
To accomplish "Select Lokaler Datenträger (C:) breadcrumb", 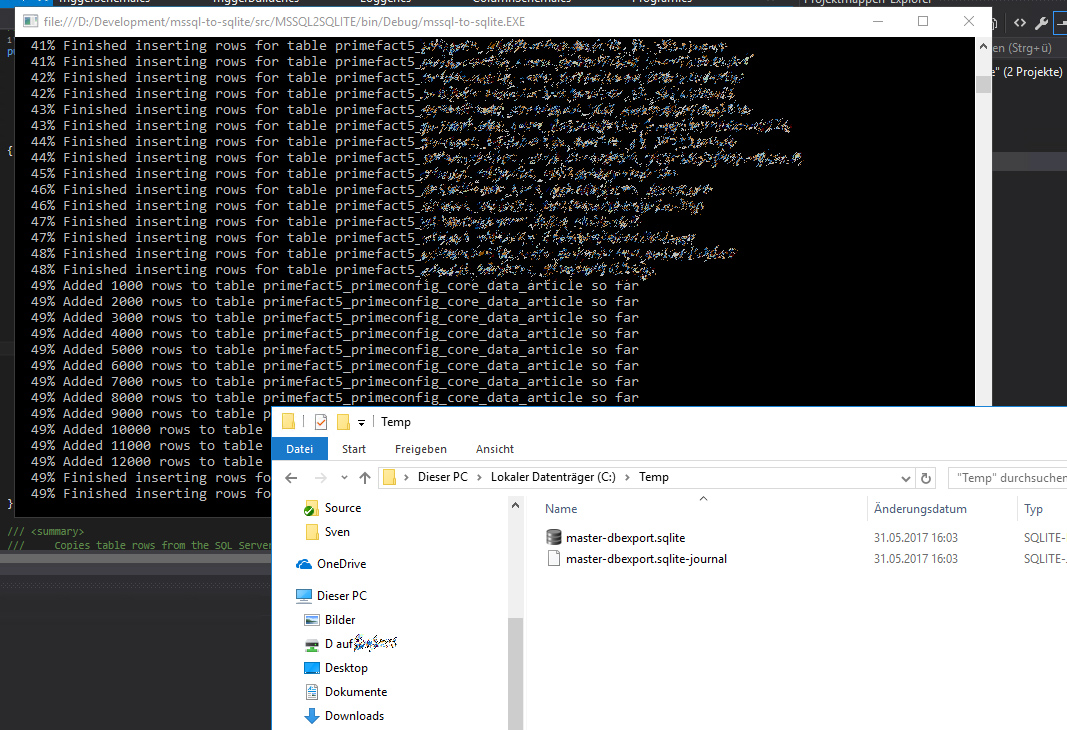I will click(553, 477).
